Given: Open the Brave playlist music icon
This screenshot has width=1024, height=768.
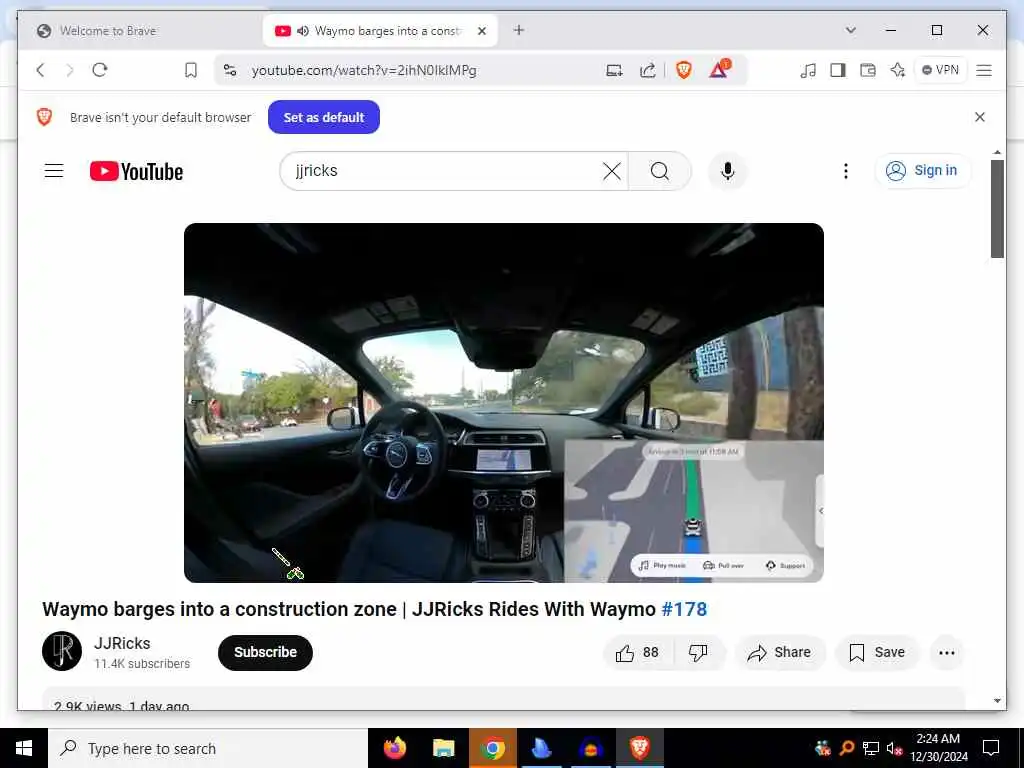Looking at the screenshot, I should pos(808,70).
